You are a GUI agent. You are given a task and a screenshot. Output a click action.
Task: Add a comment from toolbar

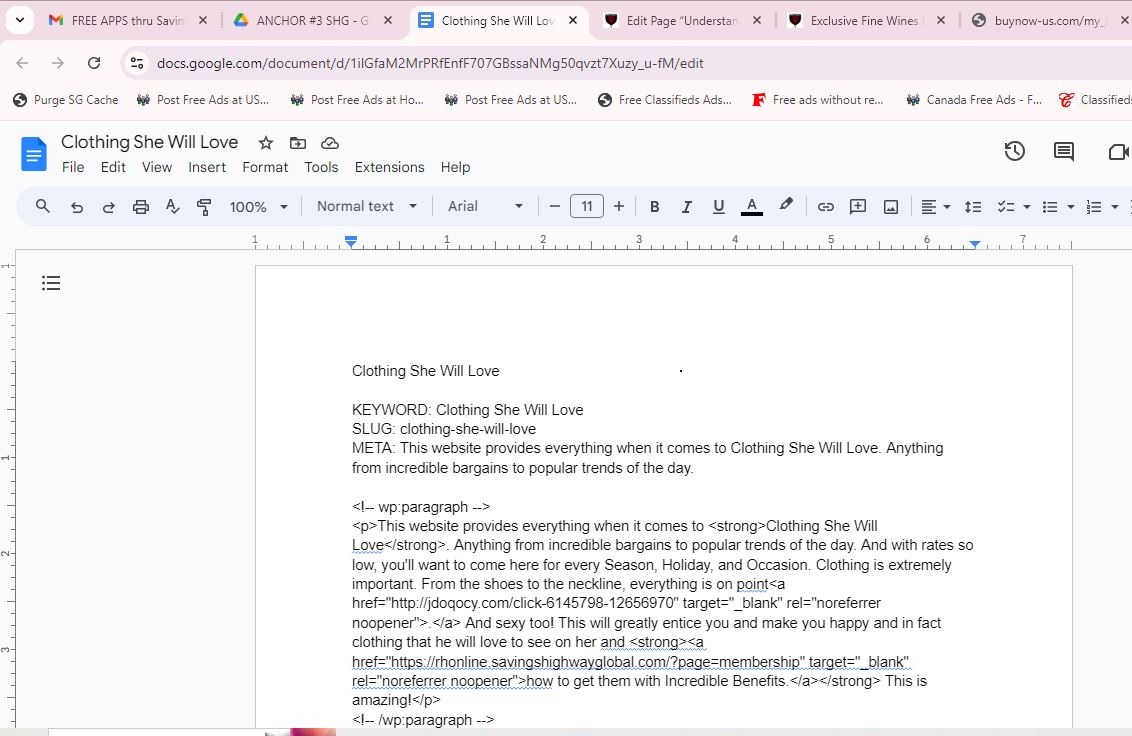(858, 207)
